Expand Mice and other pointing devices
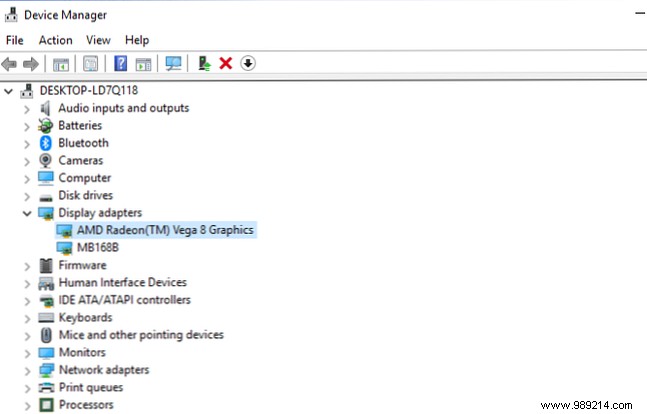 tap(27, 336)
